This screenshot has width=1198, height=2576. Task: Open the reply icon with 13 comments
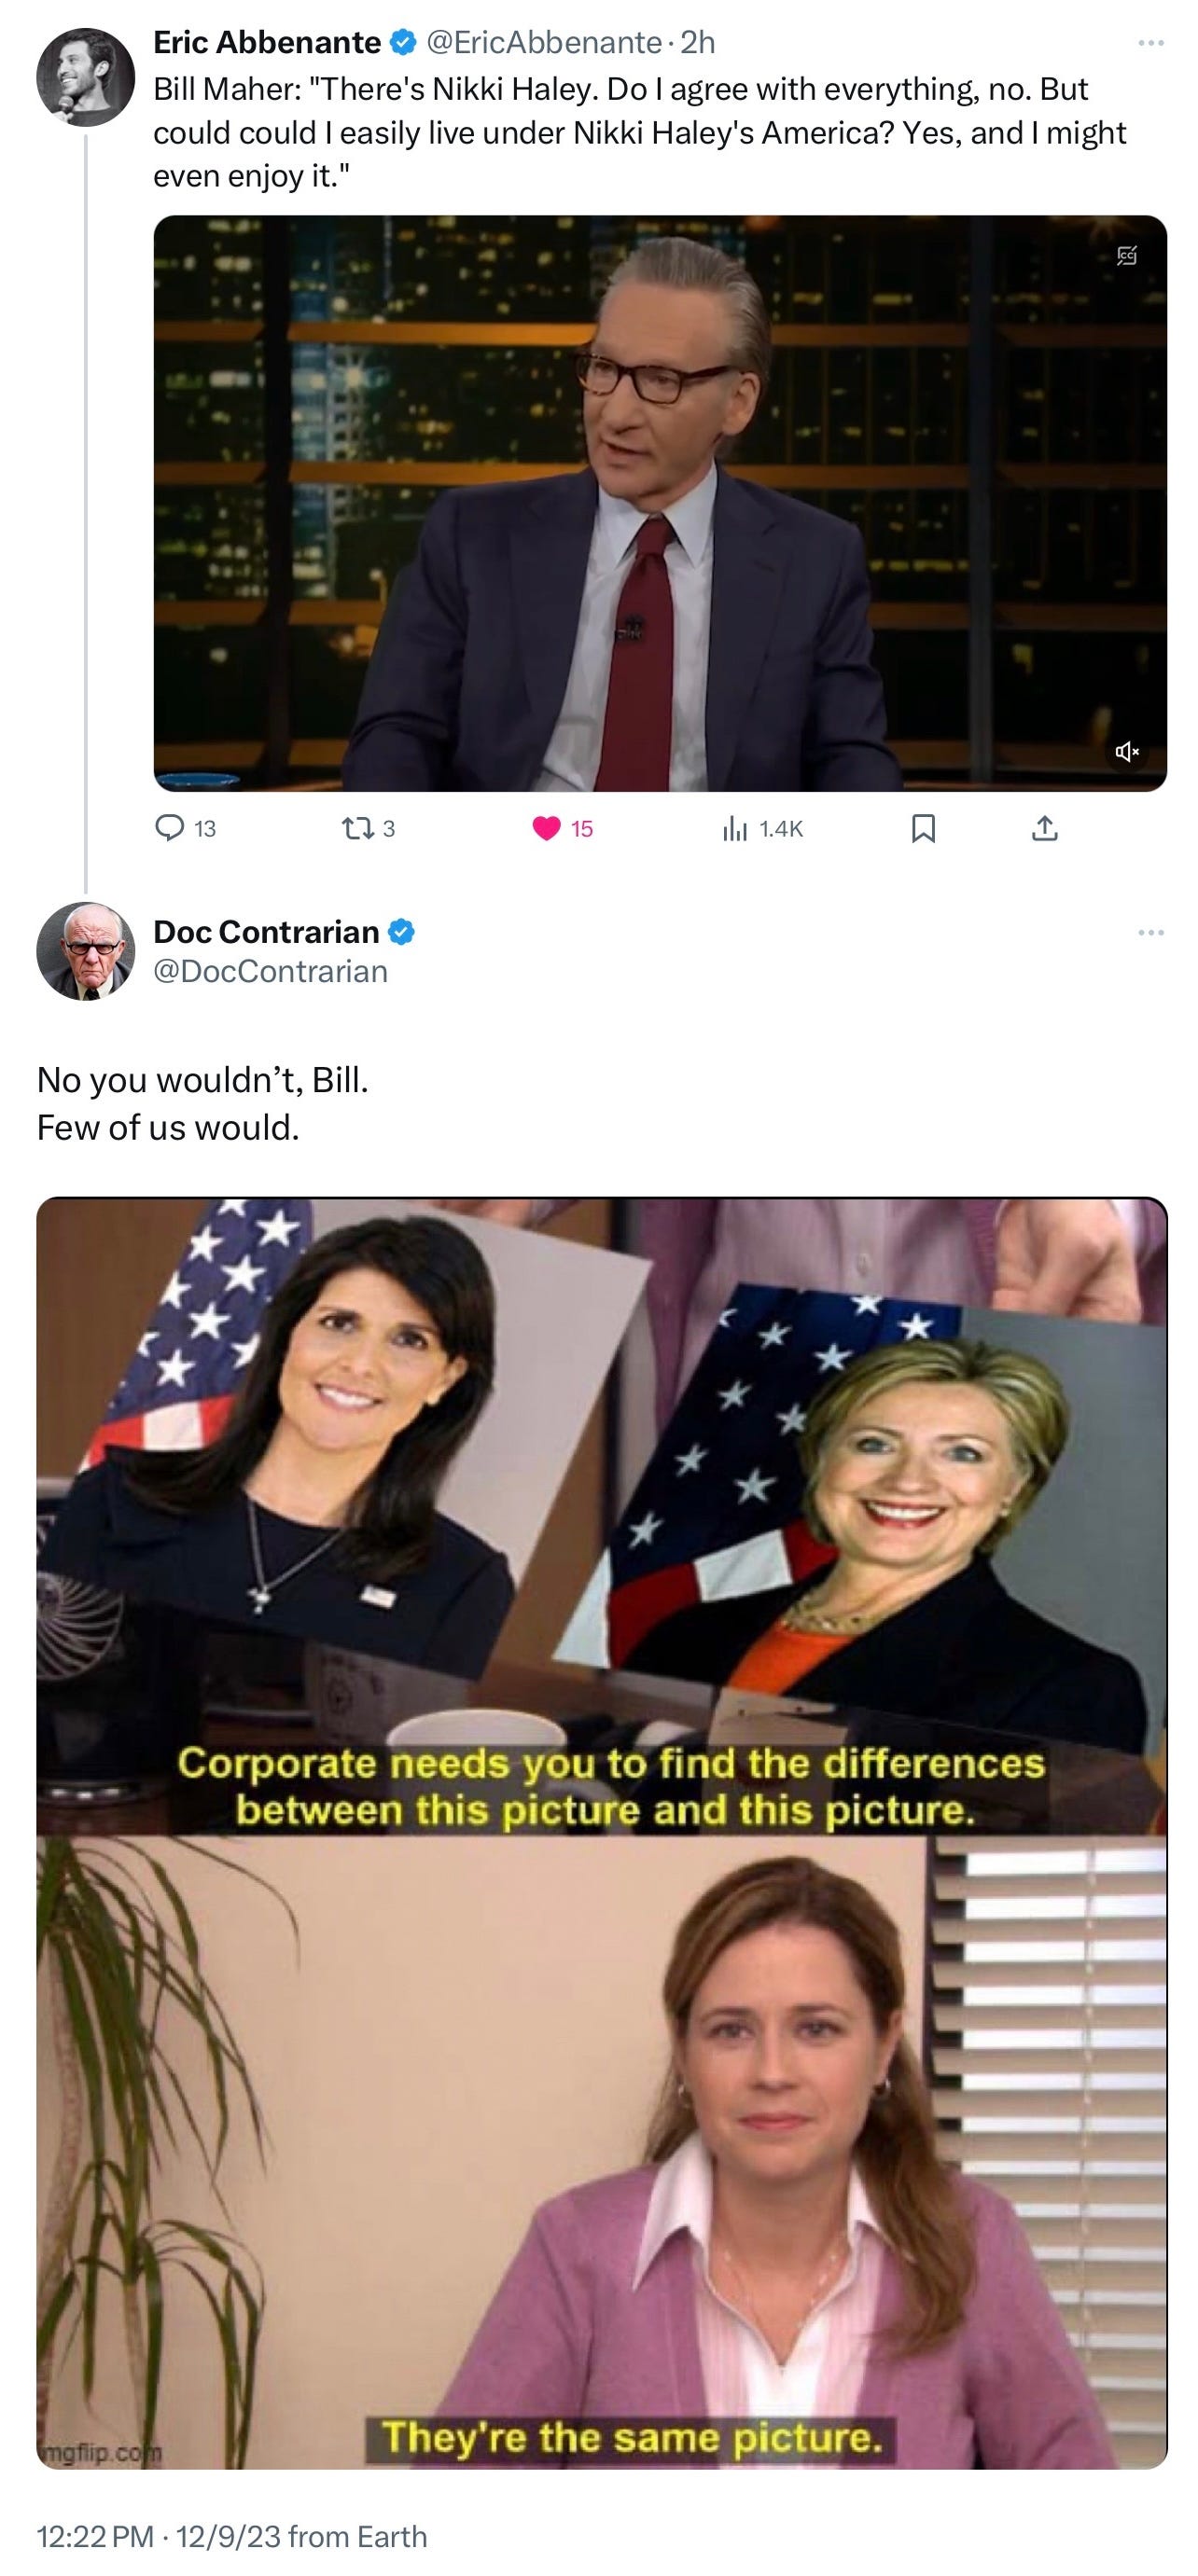point(171,827)
